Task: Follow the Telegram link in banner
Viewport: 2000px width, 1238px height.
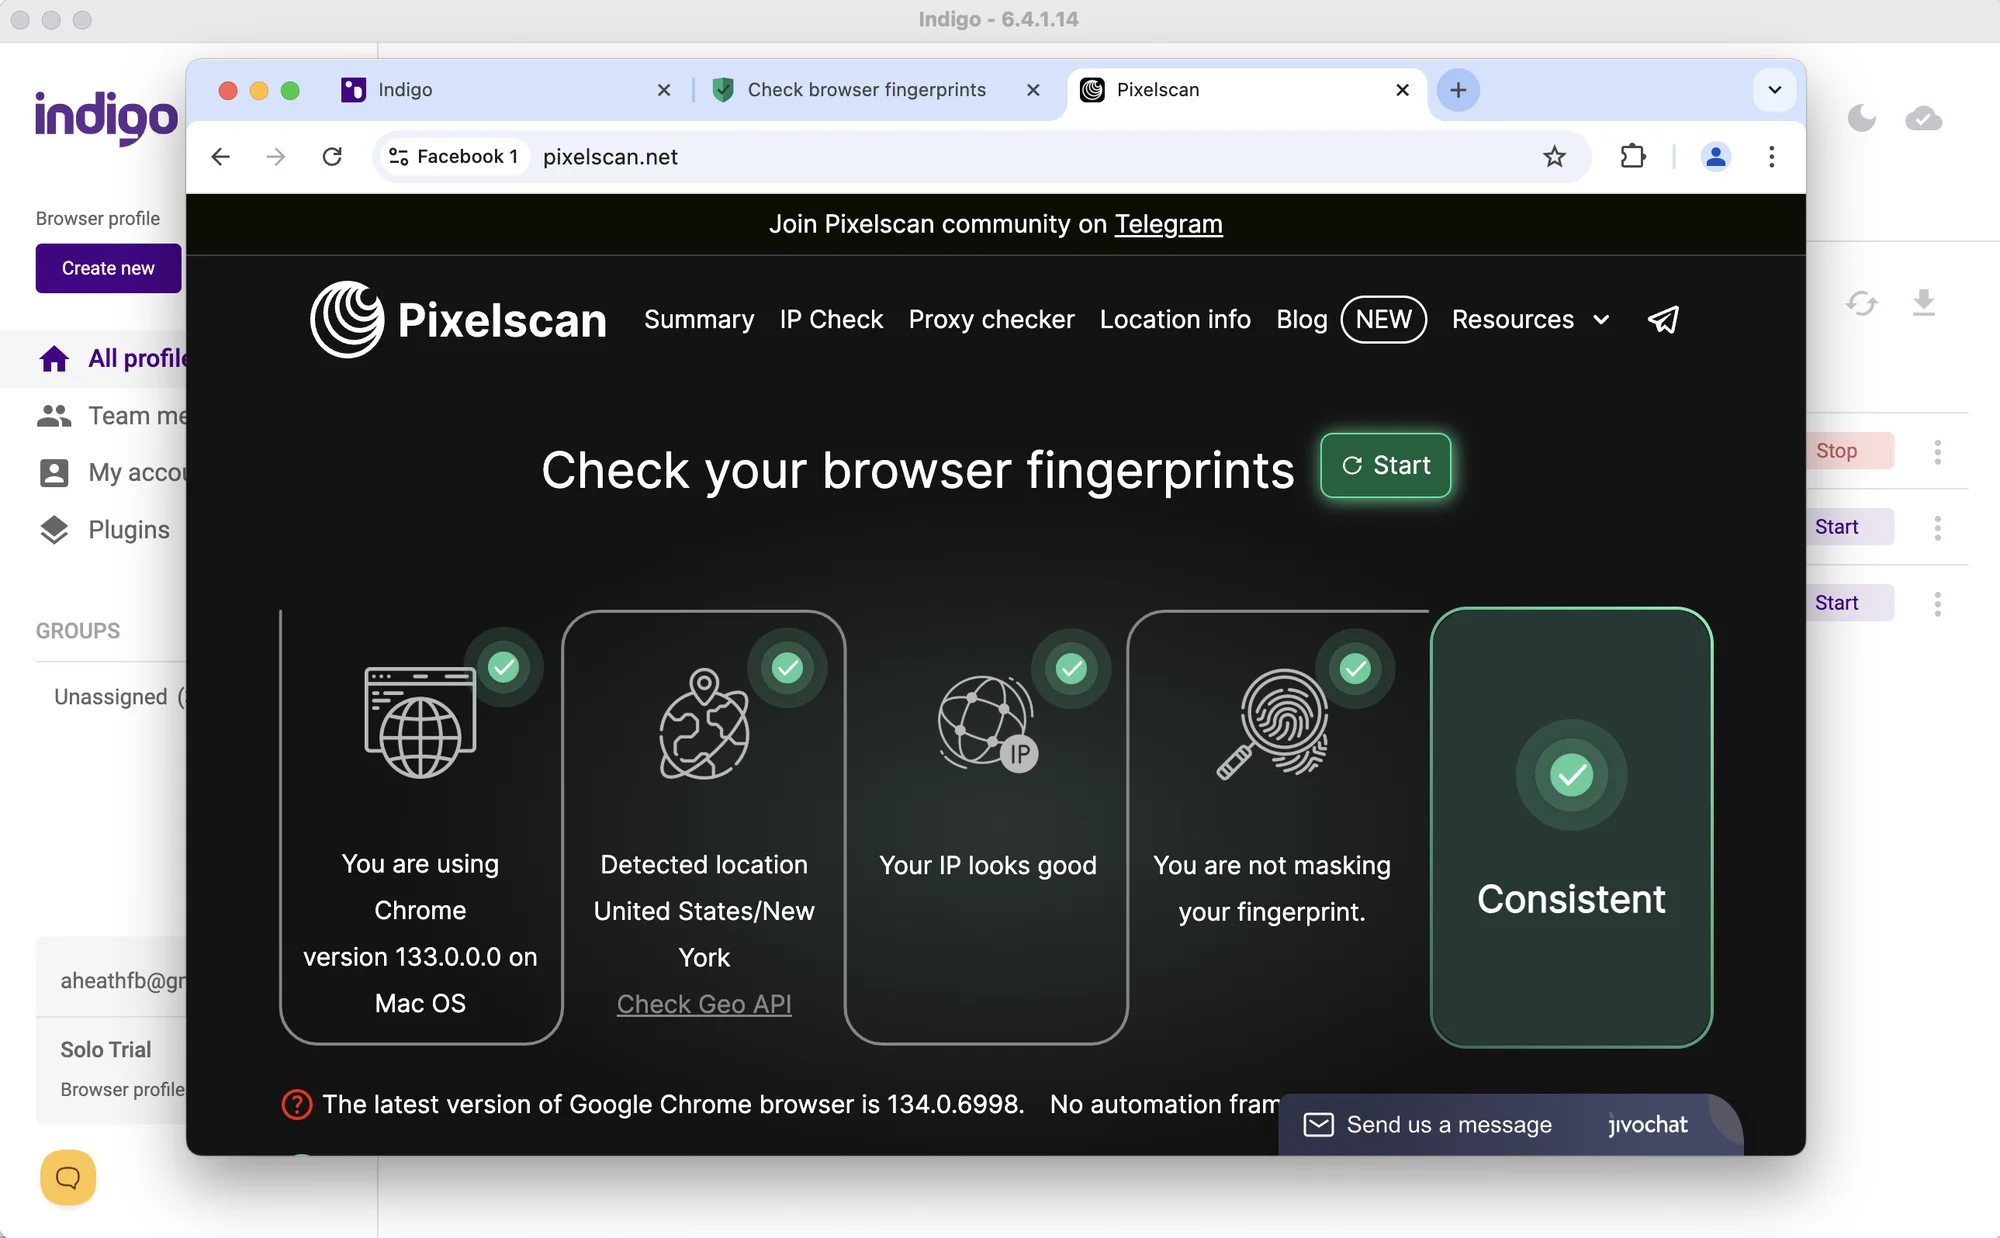Action: click(1168, 224)
